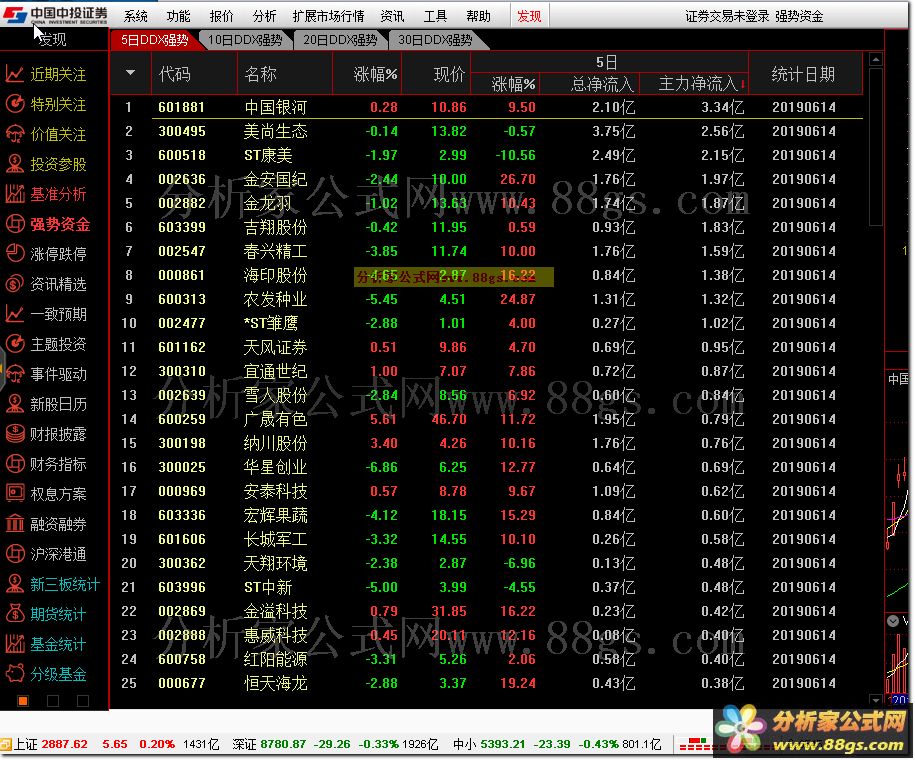Open the 功能 menu
Image resolution: width=915 pixels, height=760 pixels.
click(178, 16)
